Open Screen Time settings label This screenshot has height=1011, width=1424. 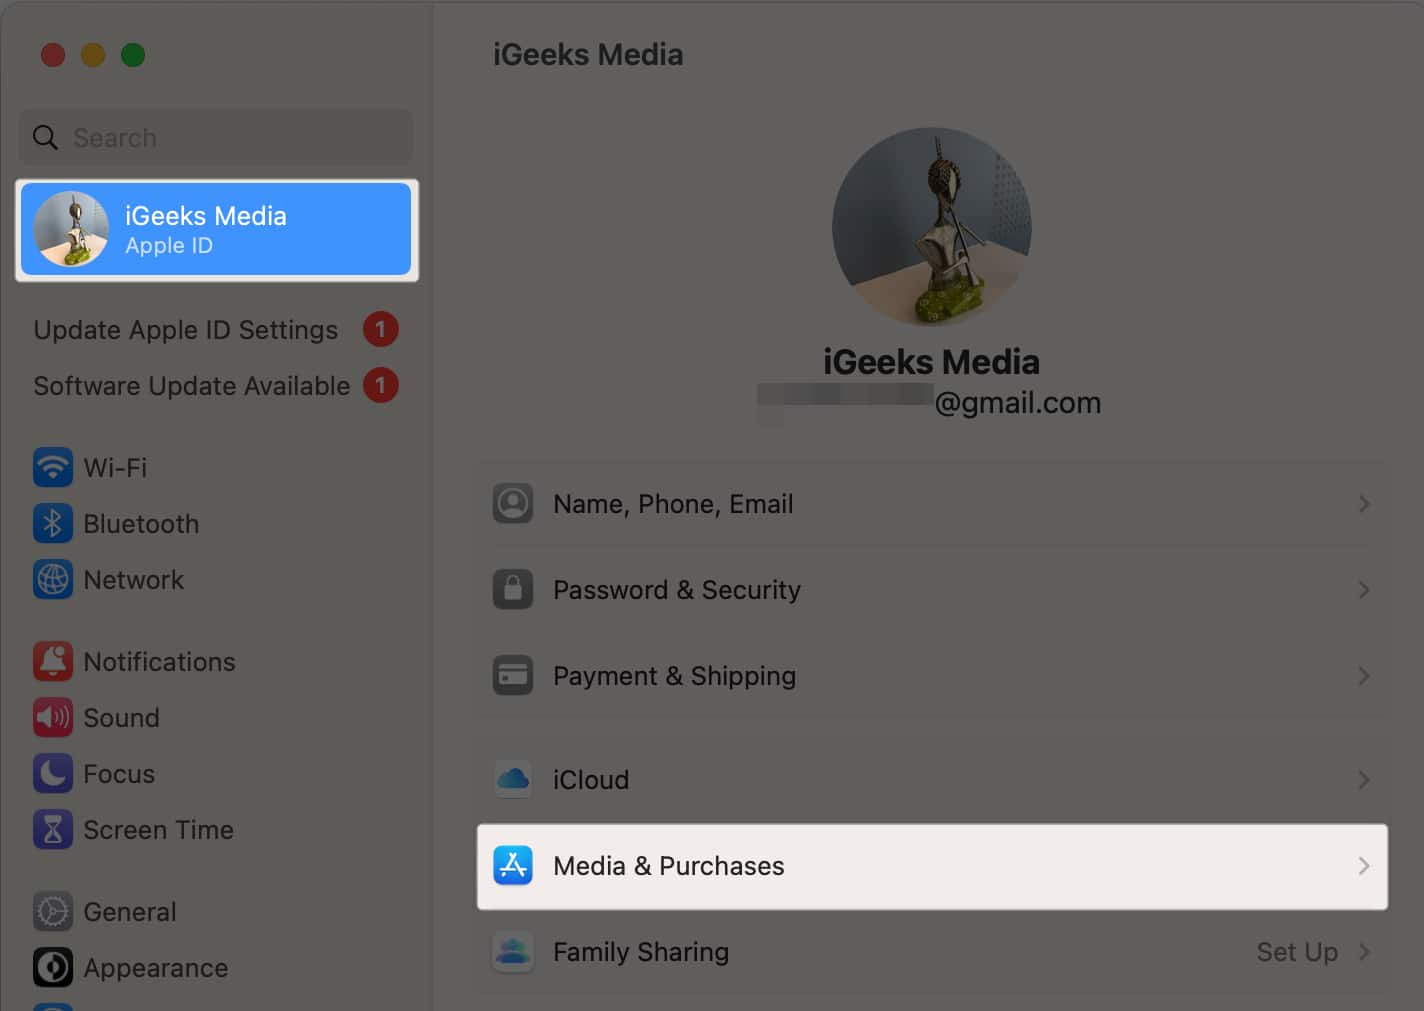[158, 829]
